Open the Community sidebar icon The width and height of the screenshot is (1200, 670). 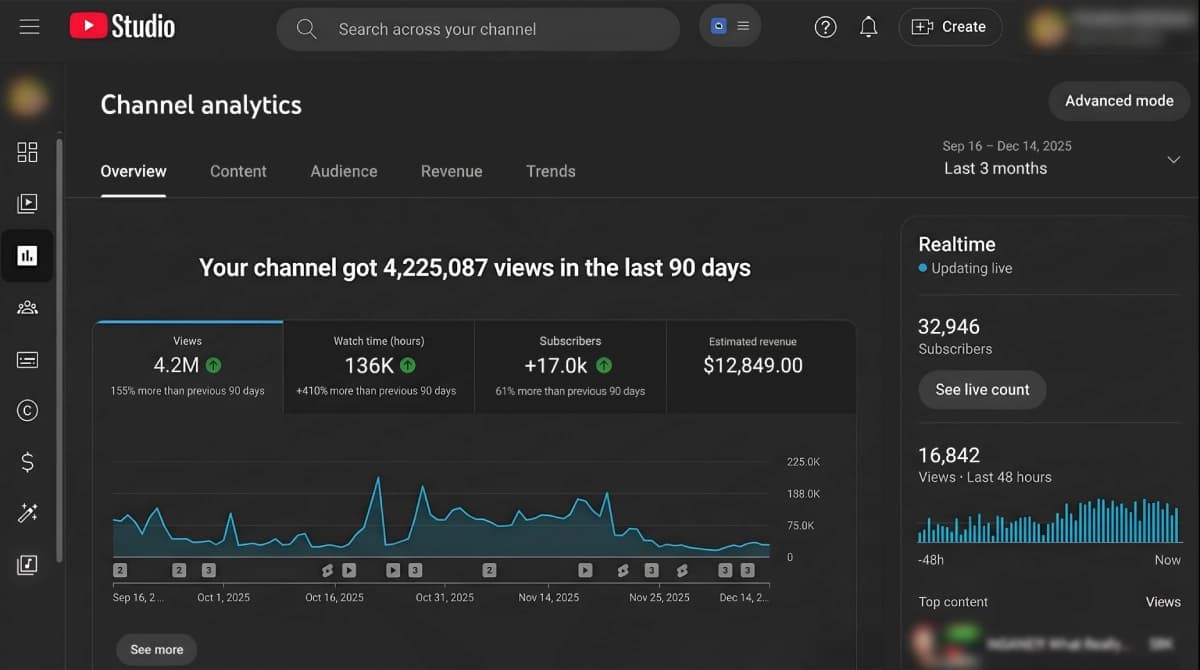pos(28,307)
